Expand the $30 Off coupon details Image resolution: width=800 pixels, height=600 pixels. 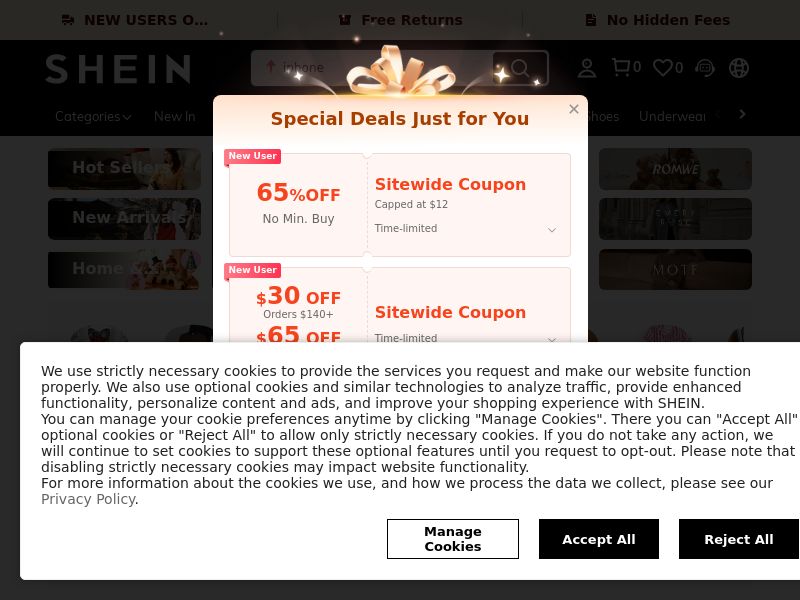(551, 339)
